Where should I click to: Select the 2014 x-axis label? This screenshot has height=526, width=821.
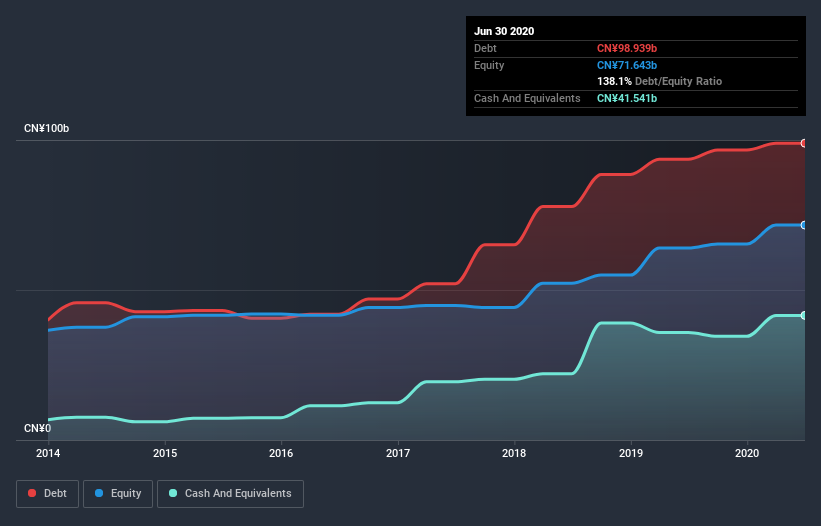[48, 453]
